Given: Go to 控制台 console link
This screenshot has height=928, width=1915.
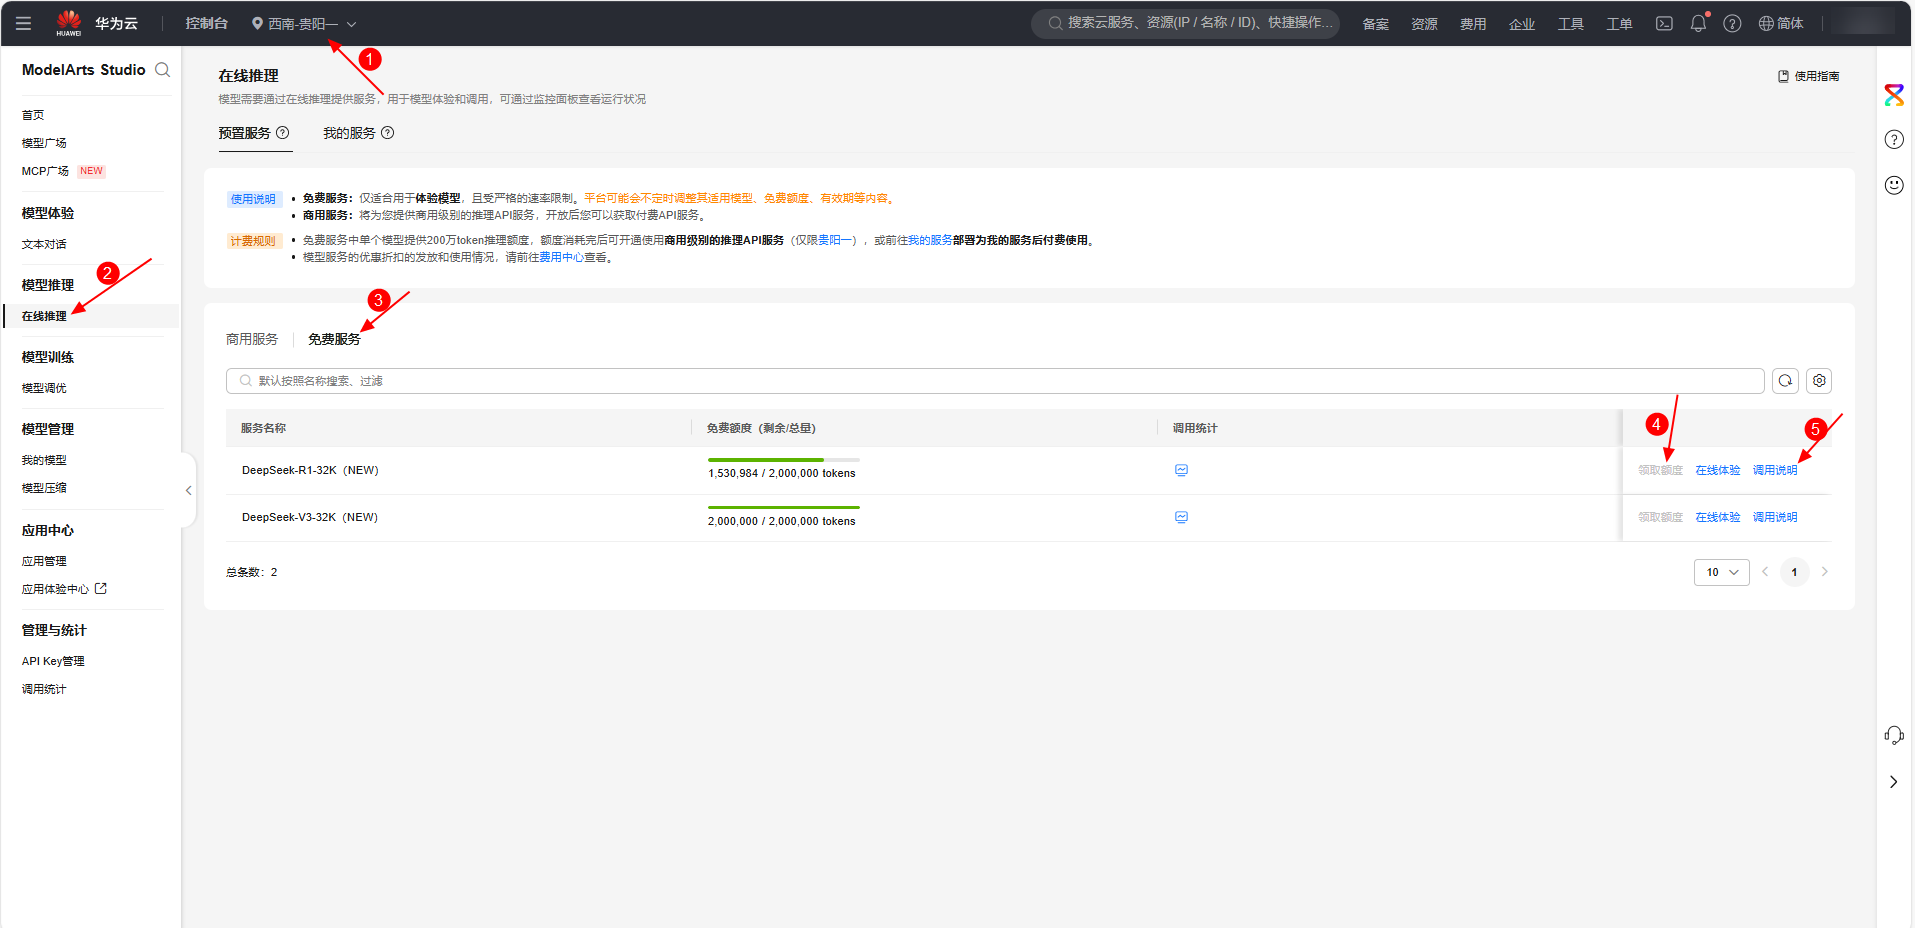Looking at the screenshot, I should (206, 23).
